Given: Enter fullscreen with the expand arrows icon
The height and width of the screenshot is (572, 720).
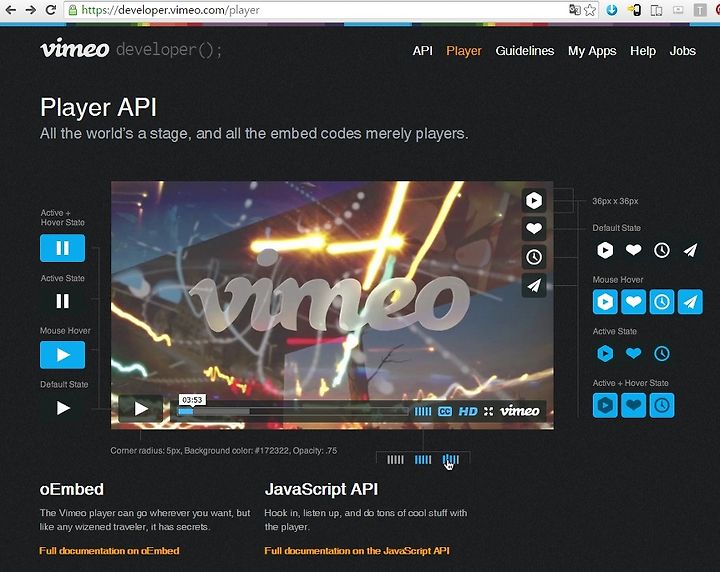Looking at the screenshot, I should click(x=488, y=411).
